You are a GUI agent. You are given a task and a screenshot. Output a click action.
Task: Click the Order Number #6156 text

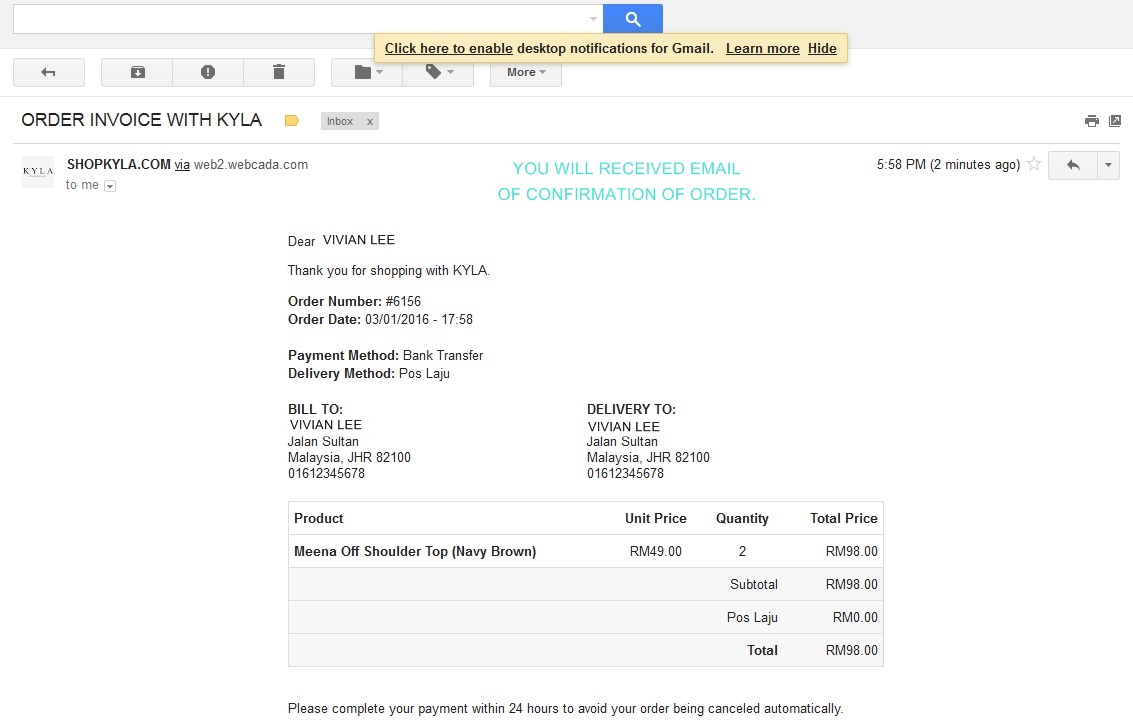point(354,301)
